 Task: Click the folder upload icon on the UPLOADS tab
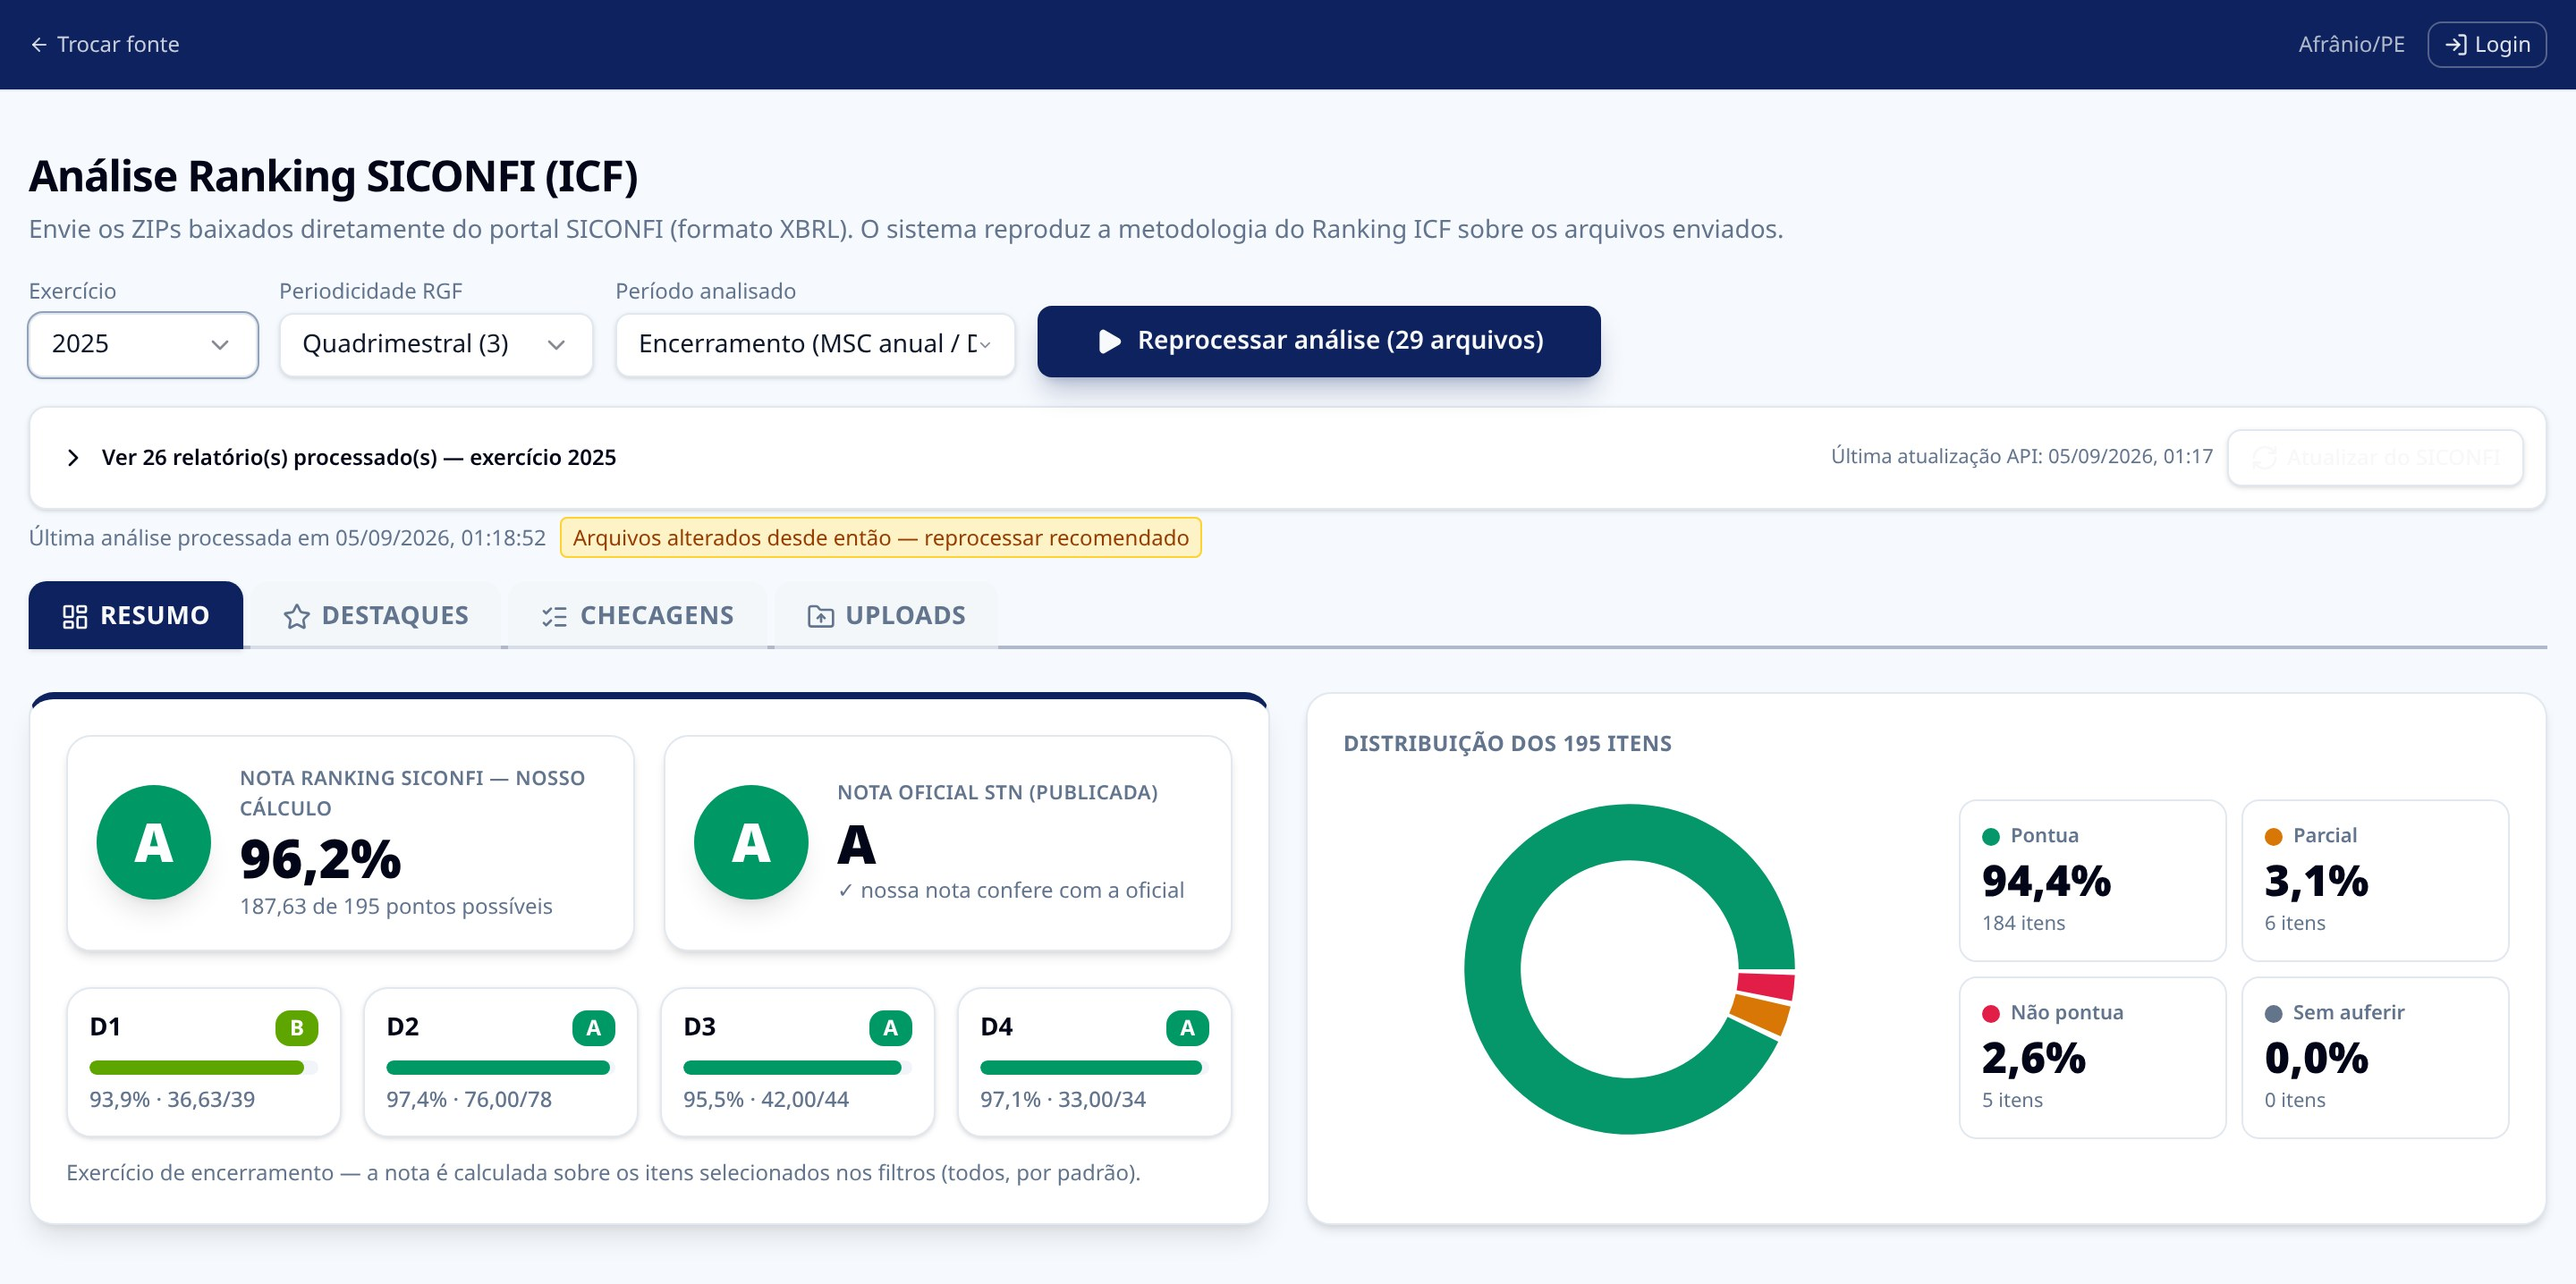pyautogui.click(x=820, y=616)
